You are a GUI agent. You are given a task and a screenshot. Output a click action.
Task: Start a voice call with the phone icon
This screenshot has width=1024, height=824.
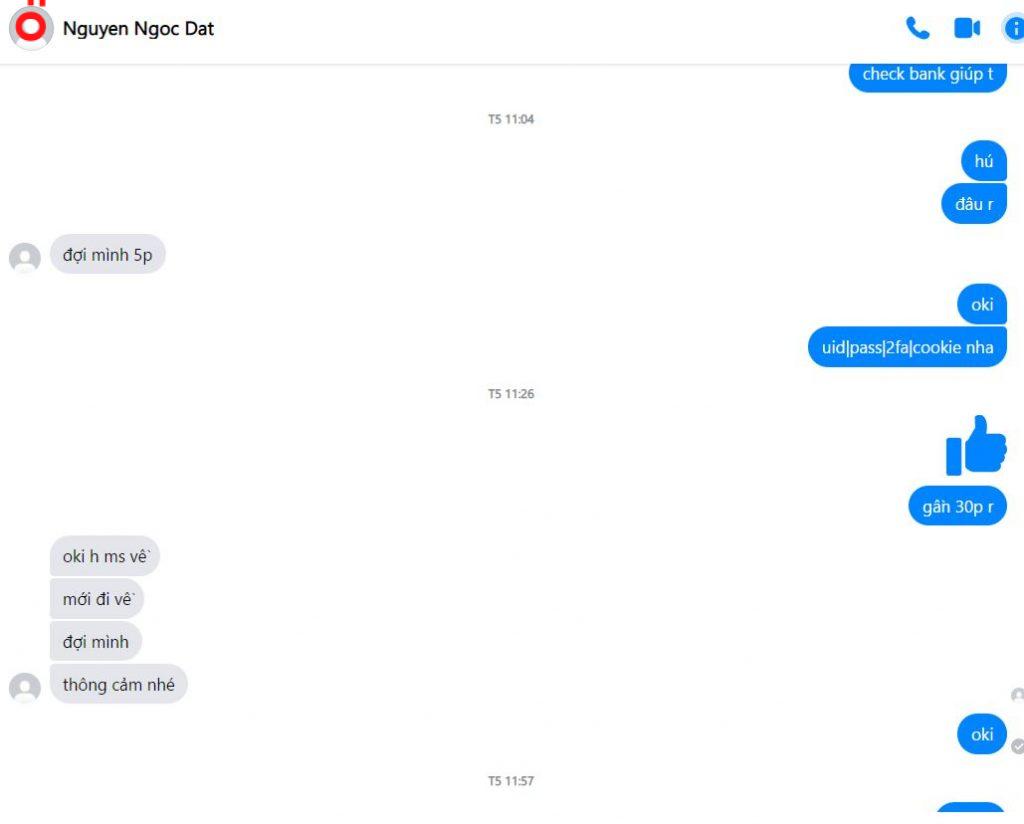click(x=918, y=28)
